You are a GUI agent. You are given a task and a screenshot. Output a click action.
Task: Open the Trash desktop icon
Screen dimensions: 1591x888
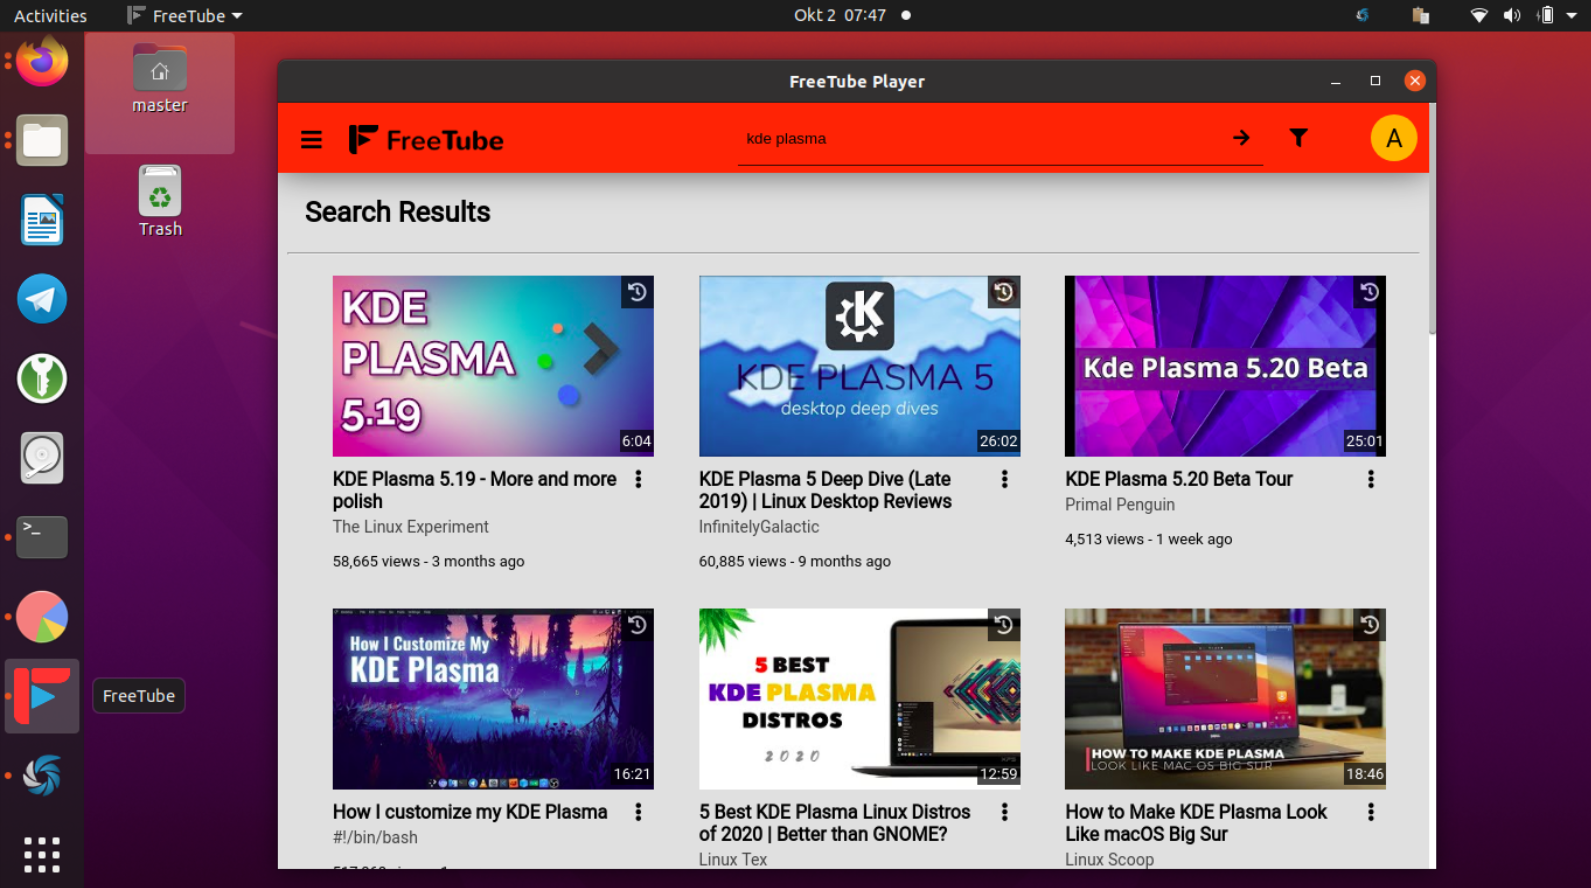coord(160,201)
